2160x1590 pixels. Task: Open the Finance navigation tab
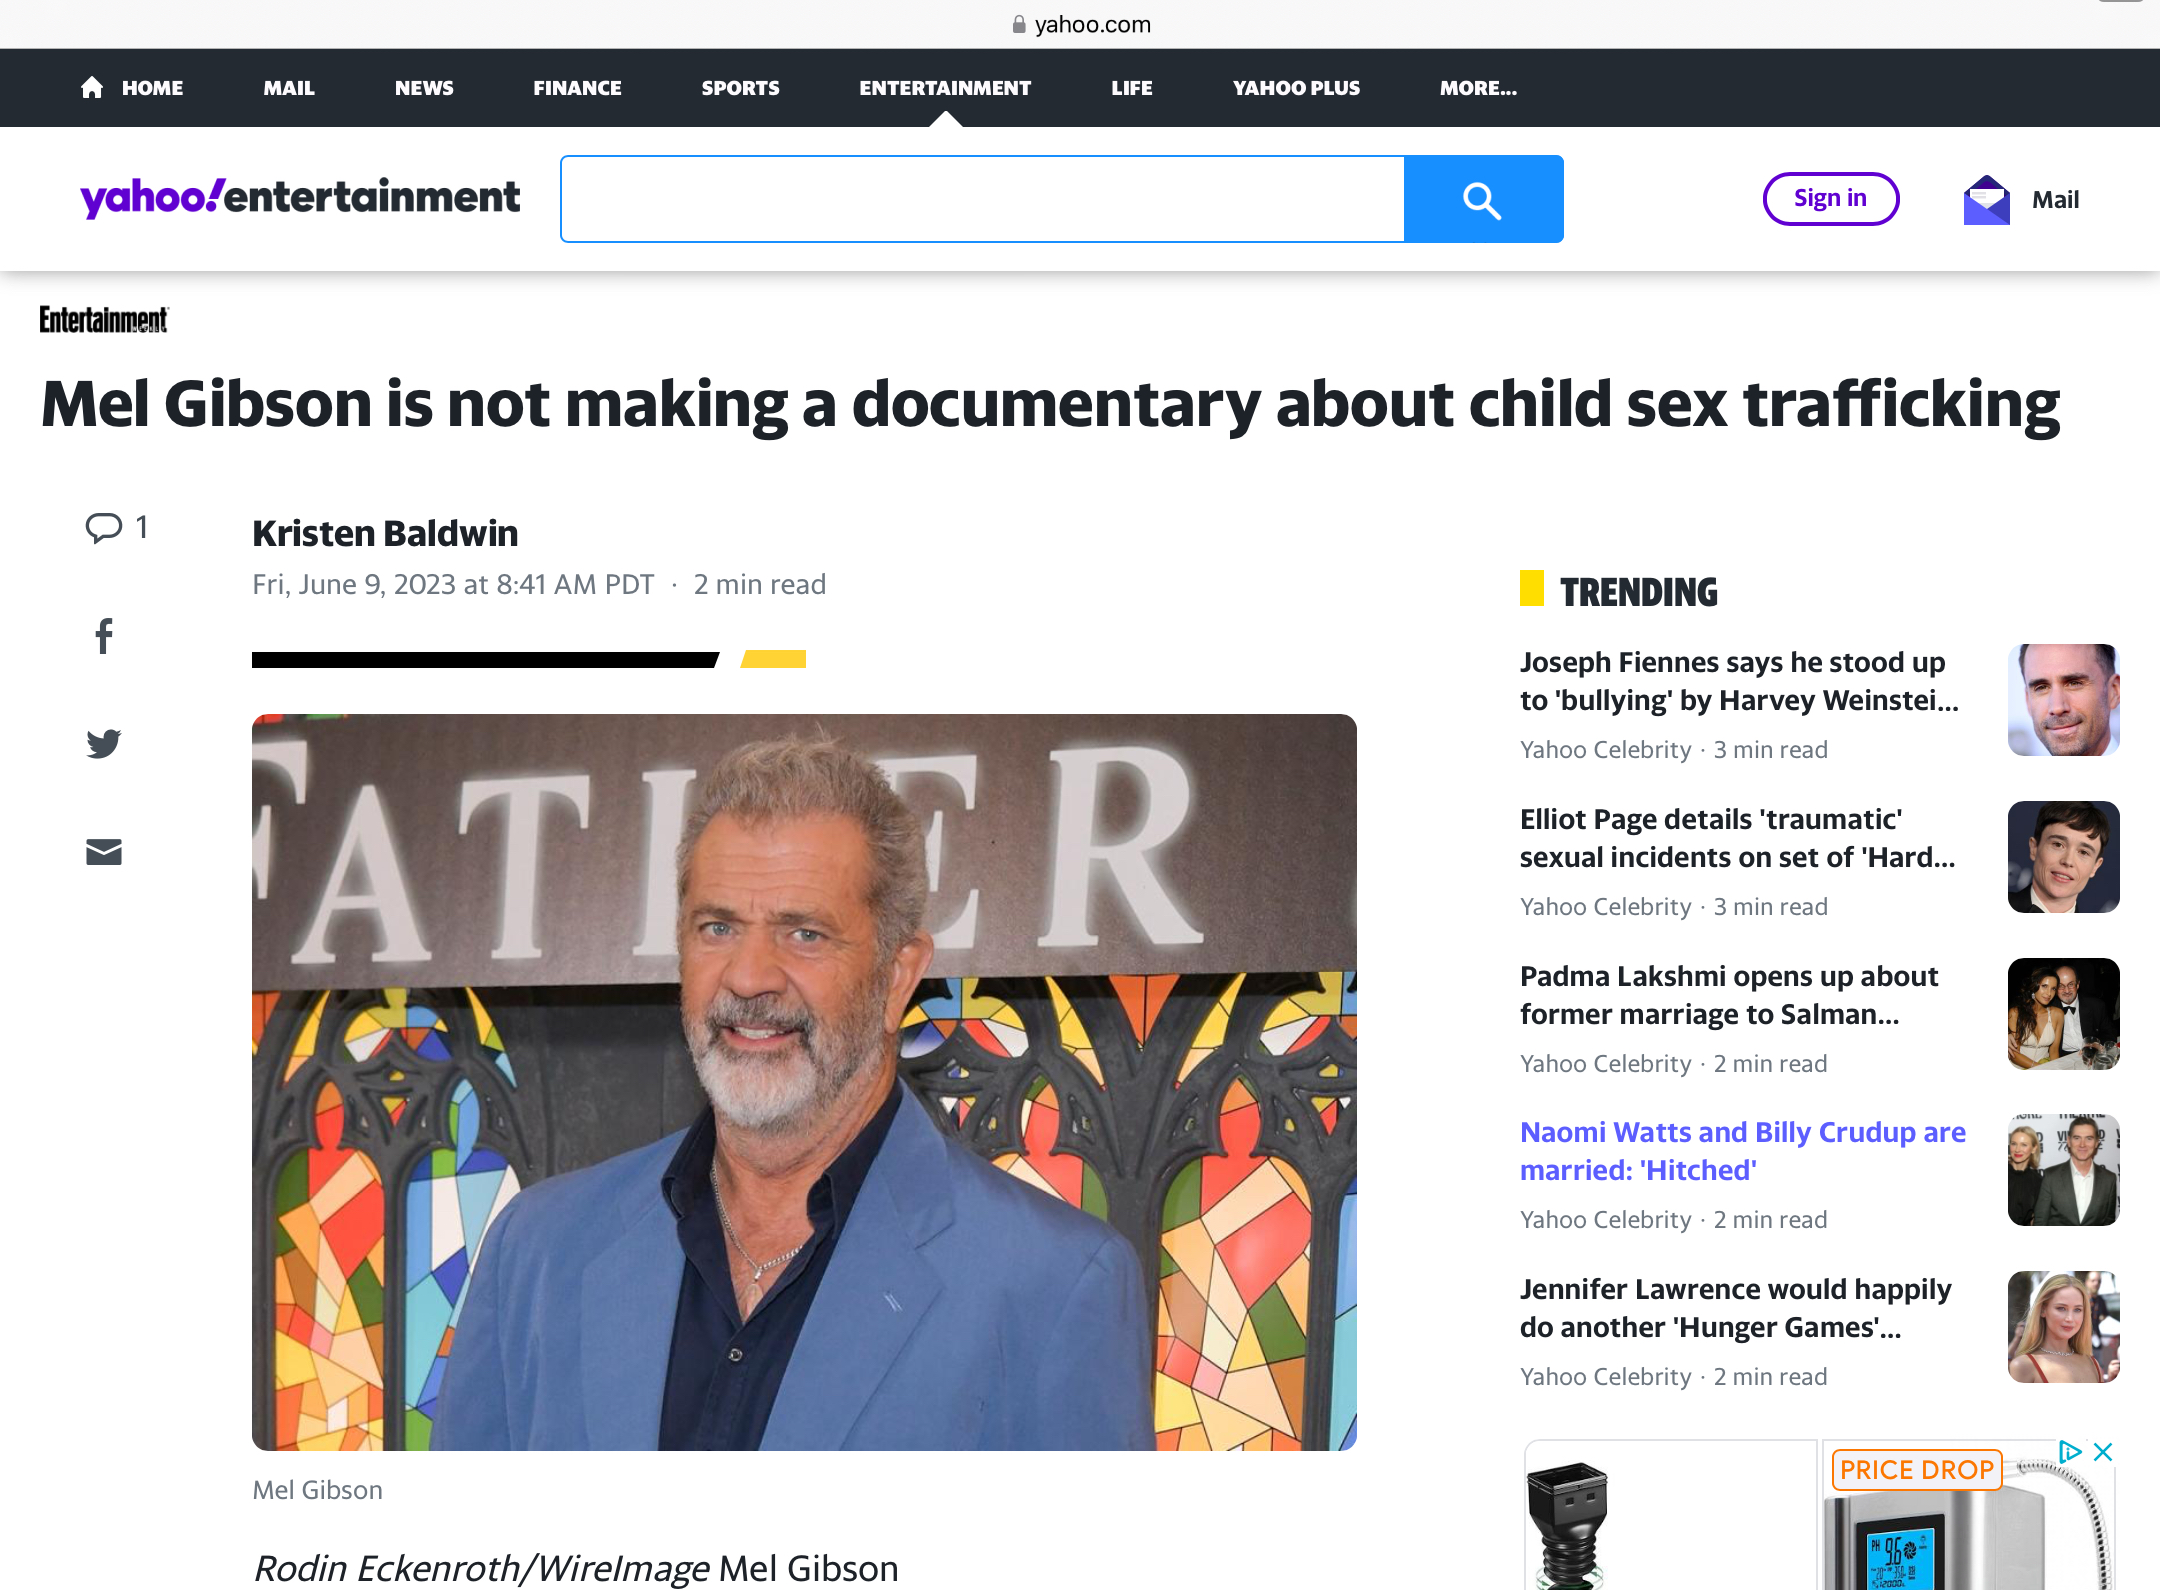(x=577, y=88)
